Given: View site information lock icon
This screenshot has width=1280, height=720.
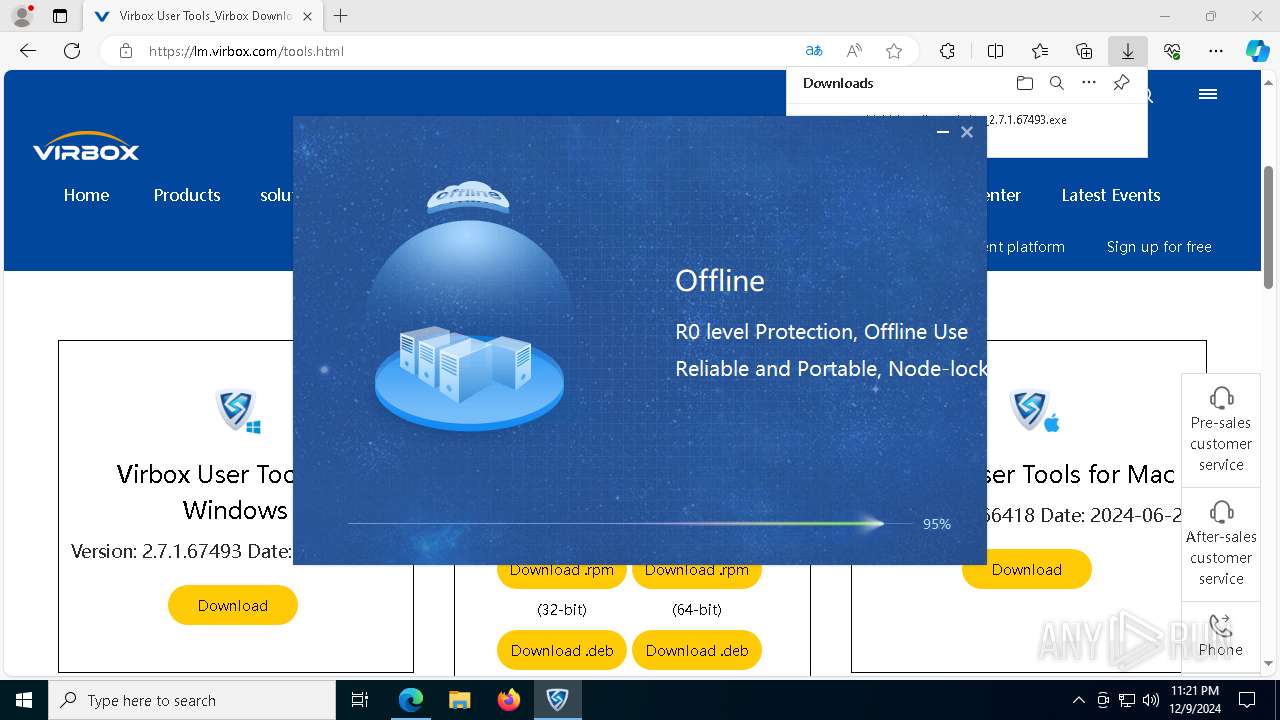Looking at the screenshot, I should click(126, 51).
